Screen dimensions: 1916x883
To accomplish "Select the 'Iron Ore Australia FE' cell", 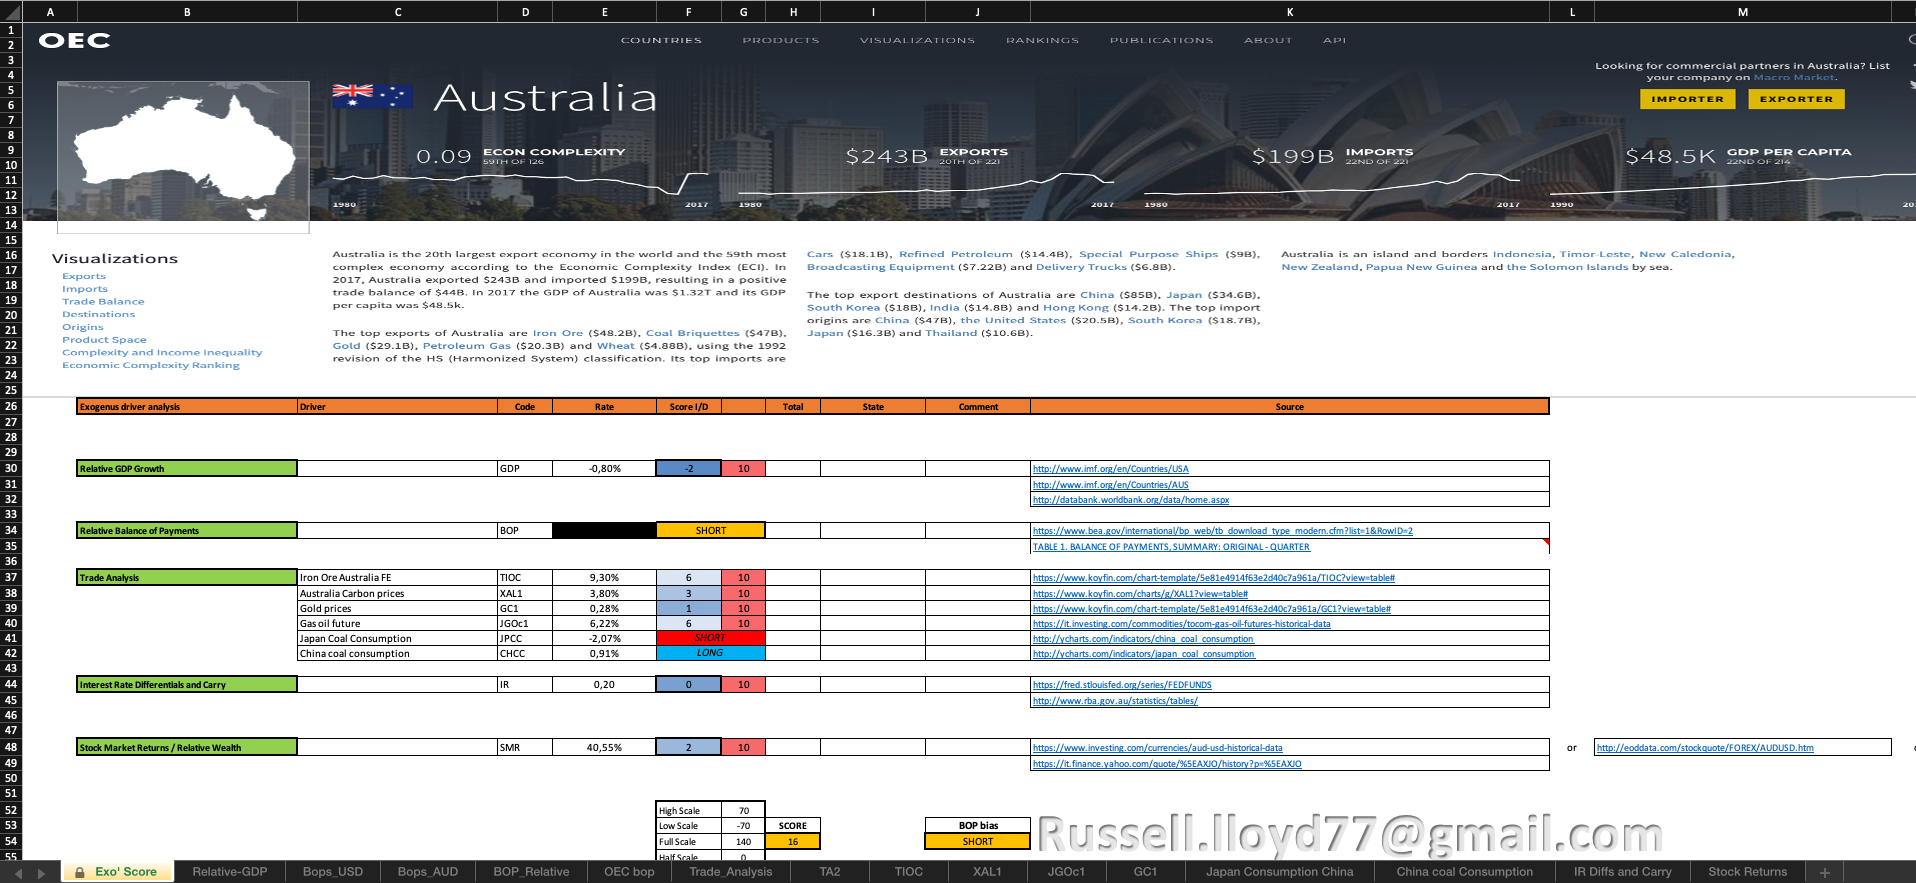I will pos(397,577).
